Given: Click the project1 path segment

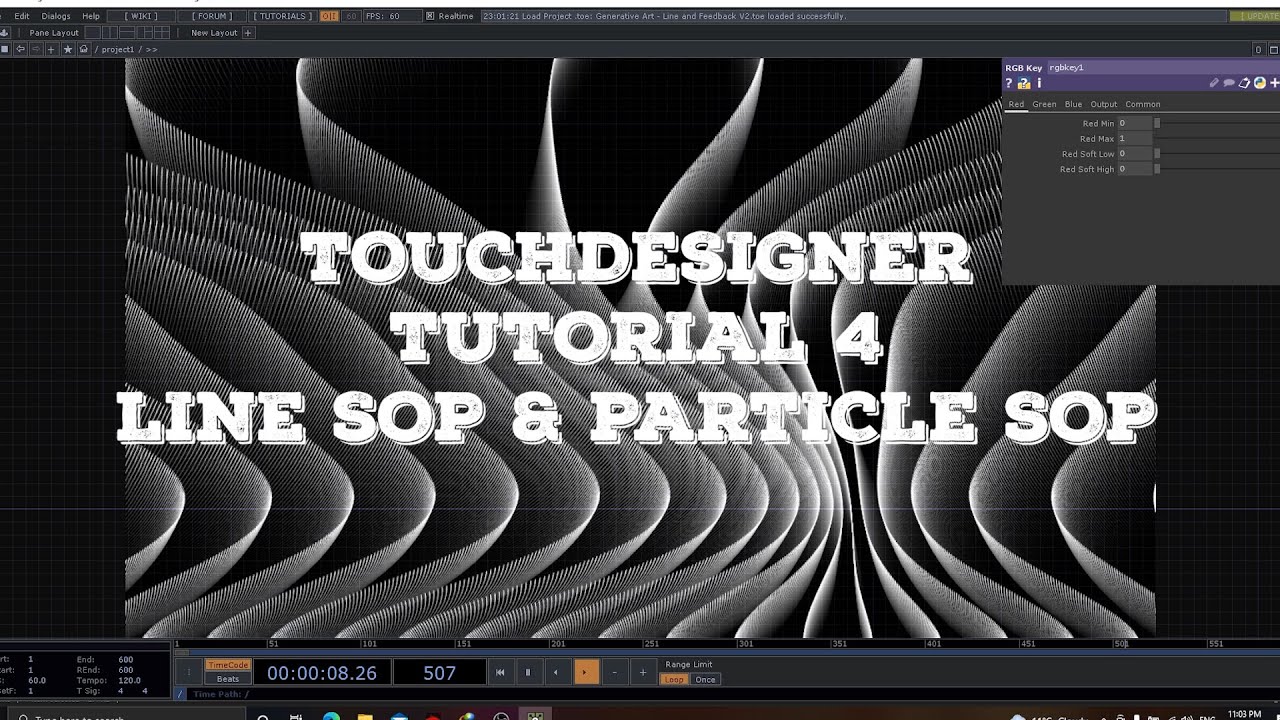Looking at the screenshot, I should (118, 49).
